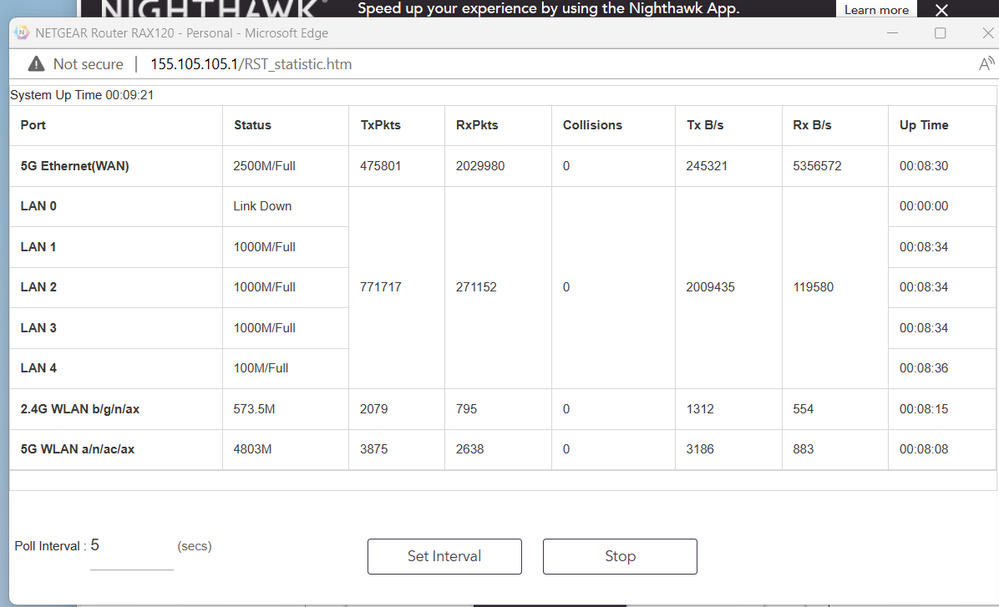Click the TxPkts column header

pyautogui.click(x=380, y=125)
